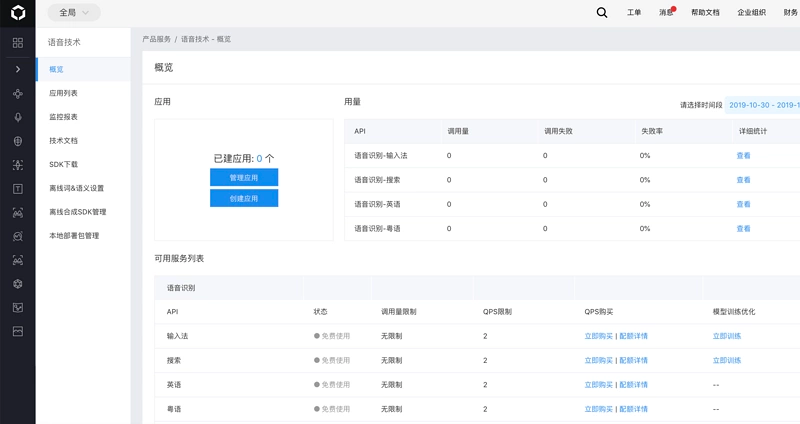The height and width of the screenshot is (424, 800).
Task: Open search with the magnifier icon
Action: pos(602,13)
